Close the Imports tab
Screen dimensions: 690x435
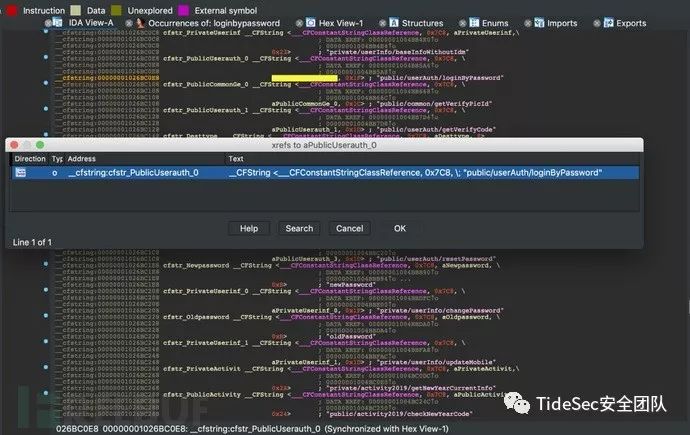tap(528, 23)
